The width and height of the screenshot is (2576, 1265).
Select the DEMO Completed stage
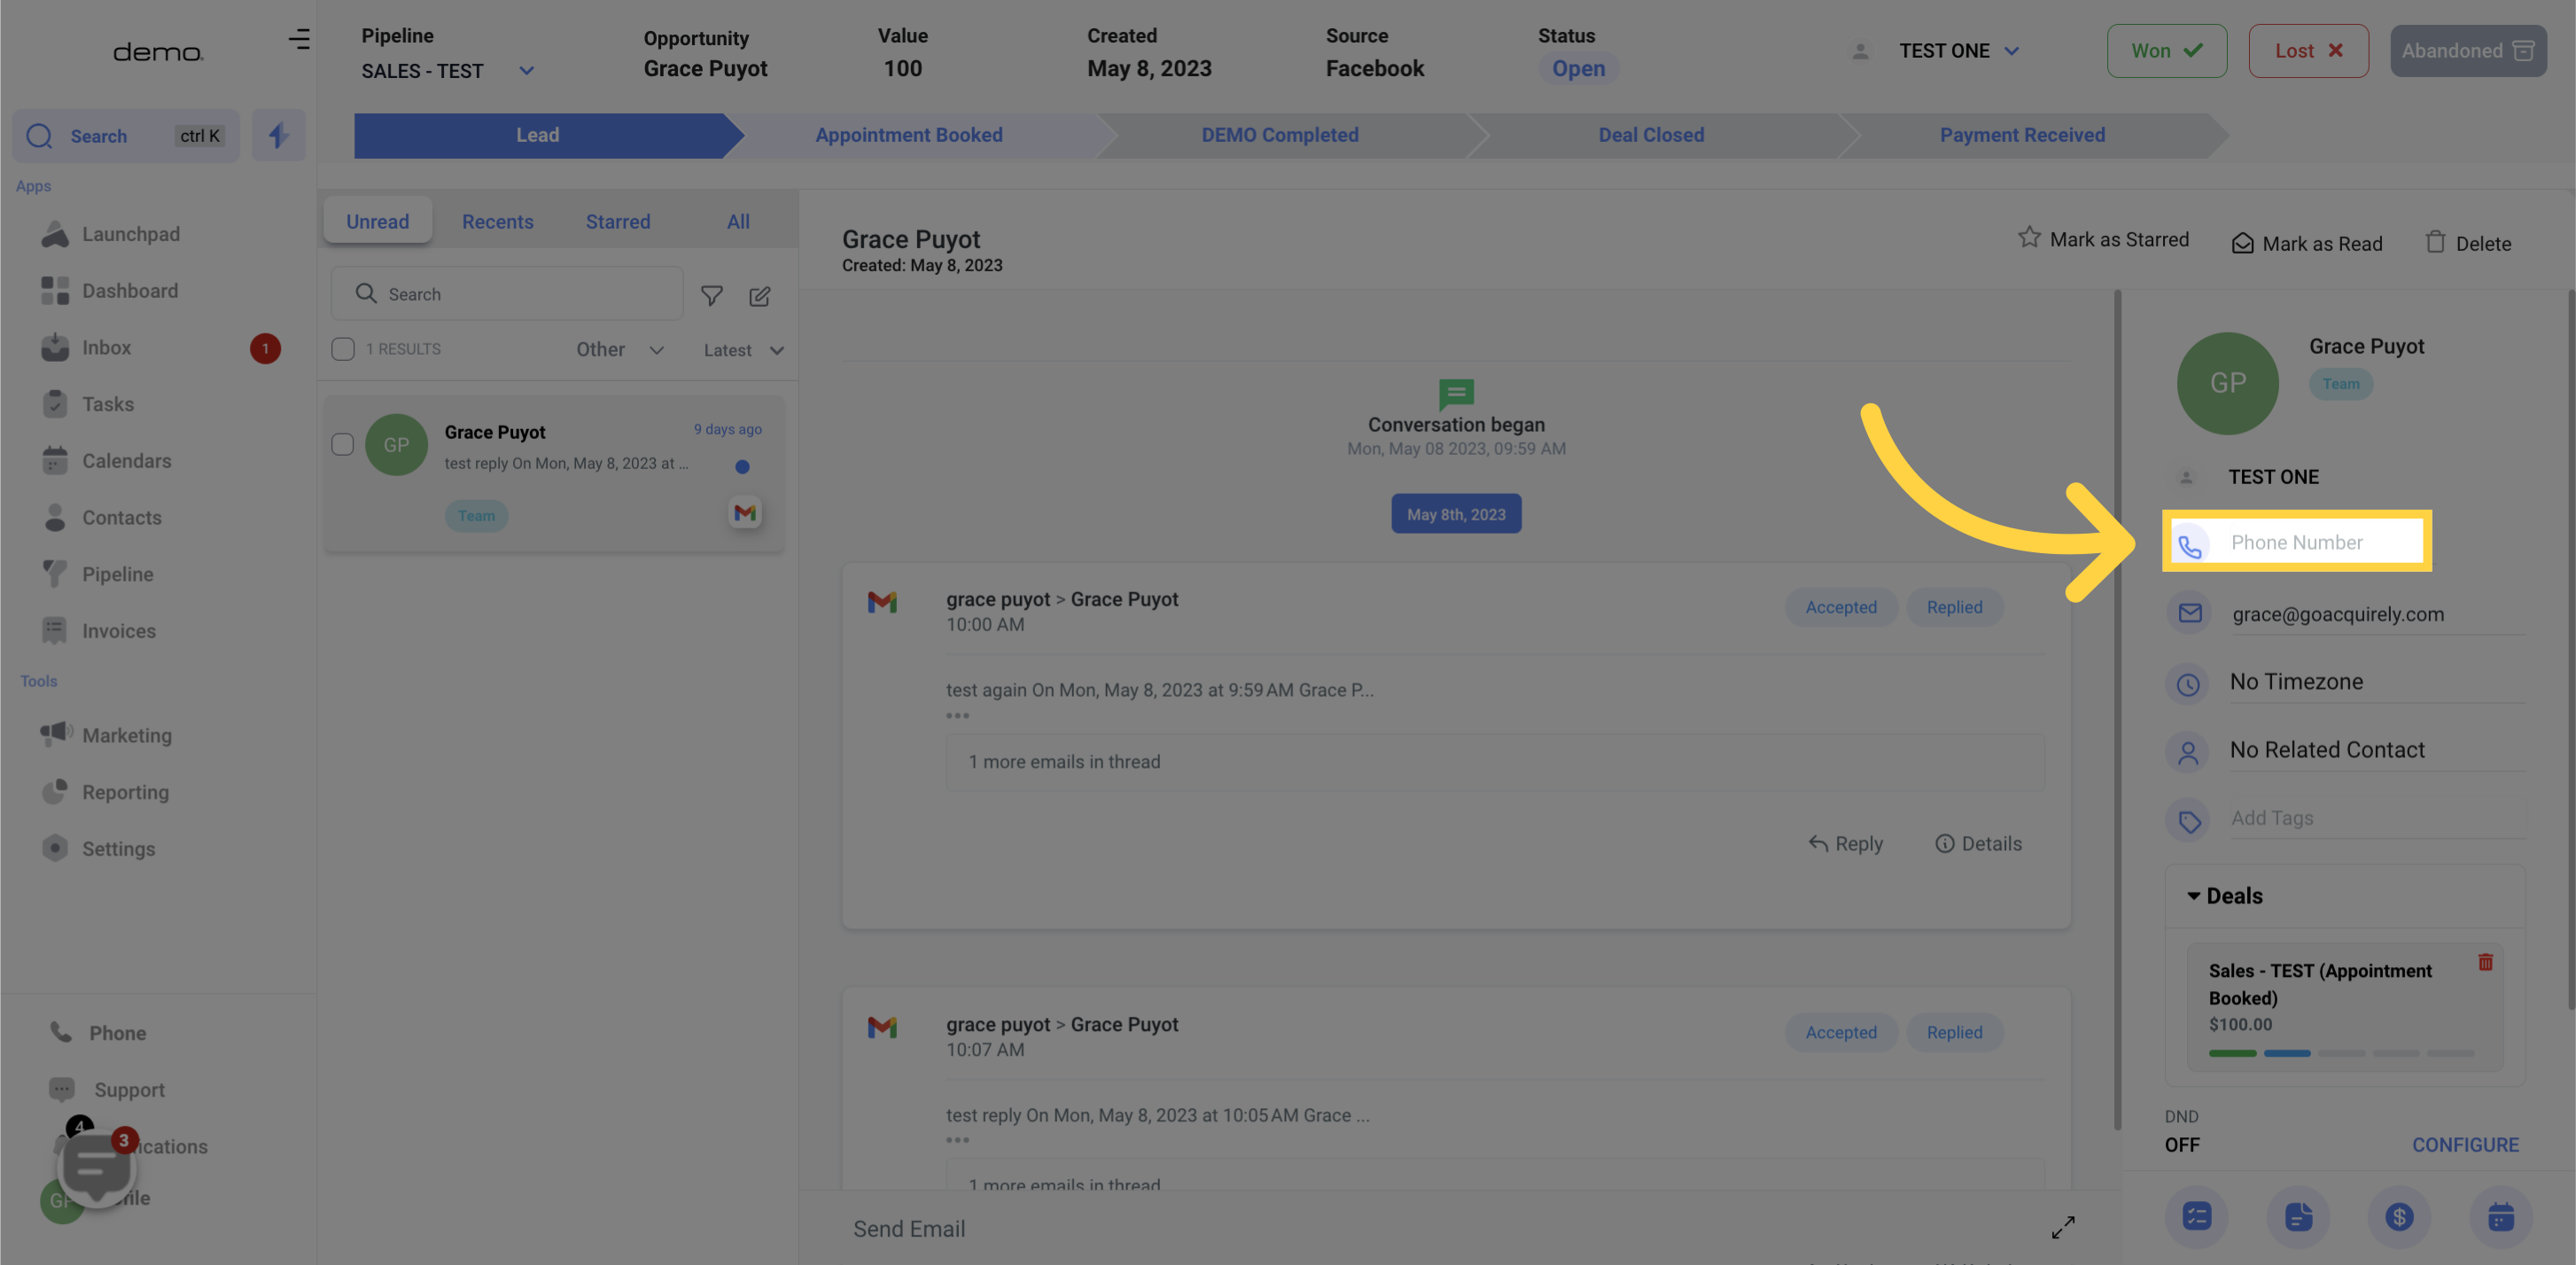tap(1280, 135)
